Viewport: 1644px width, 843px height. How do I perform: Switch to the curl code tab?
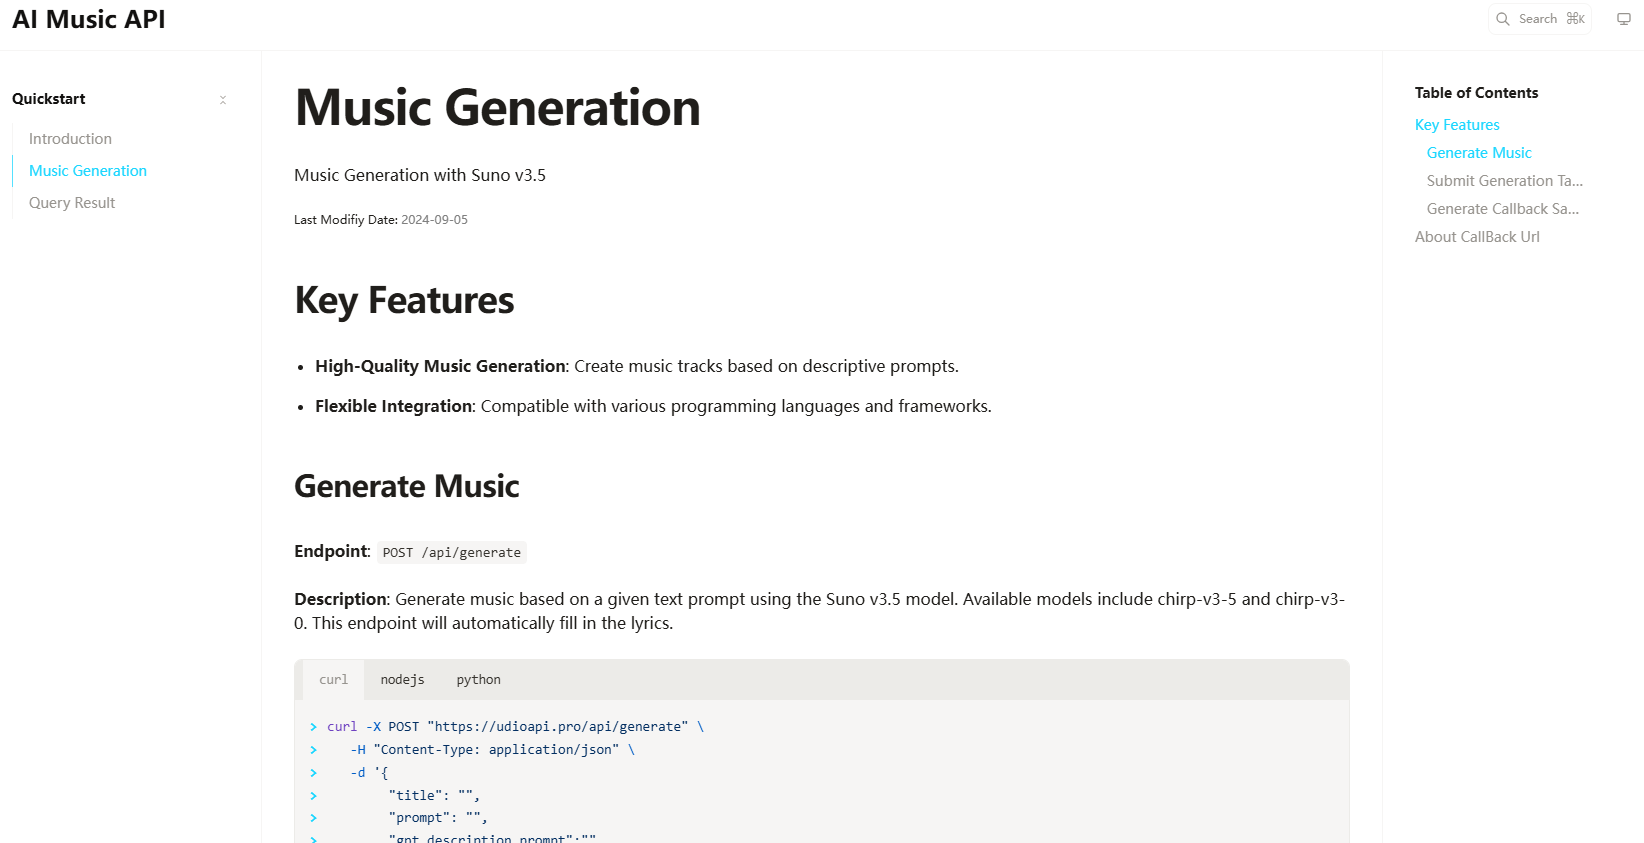coord(333,680)
